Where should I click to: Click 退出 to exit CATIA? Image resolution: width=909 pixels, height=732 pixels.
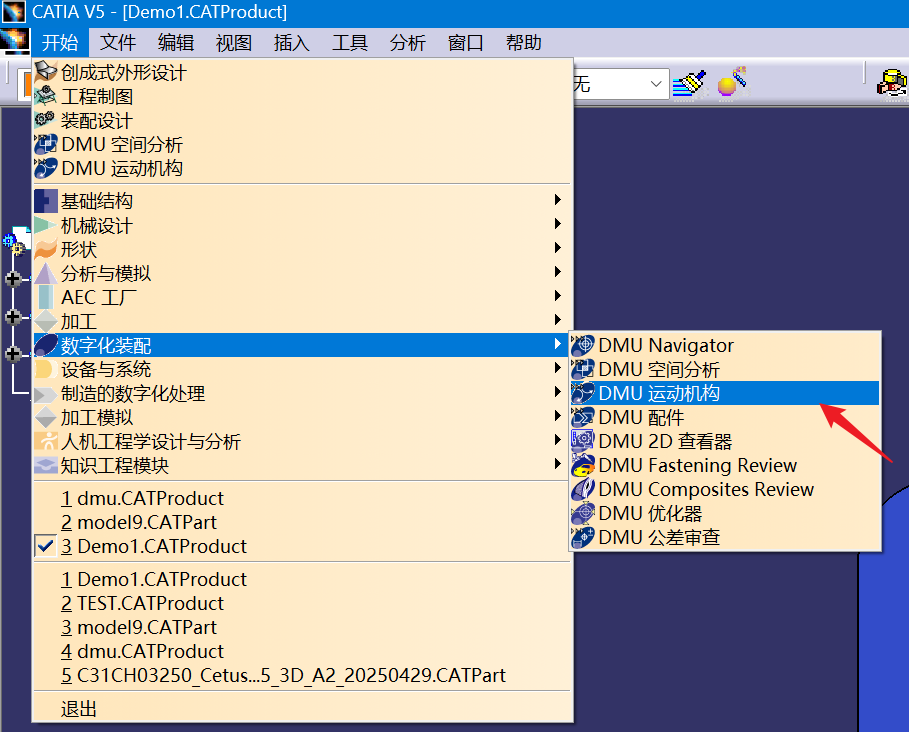pyautogui.click(x=79, y=709)
